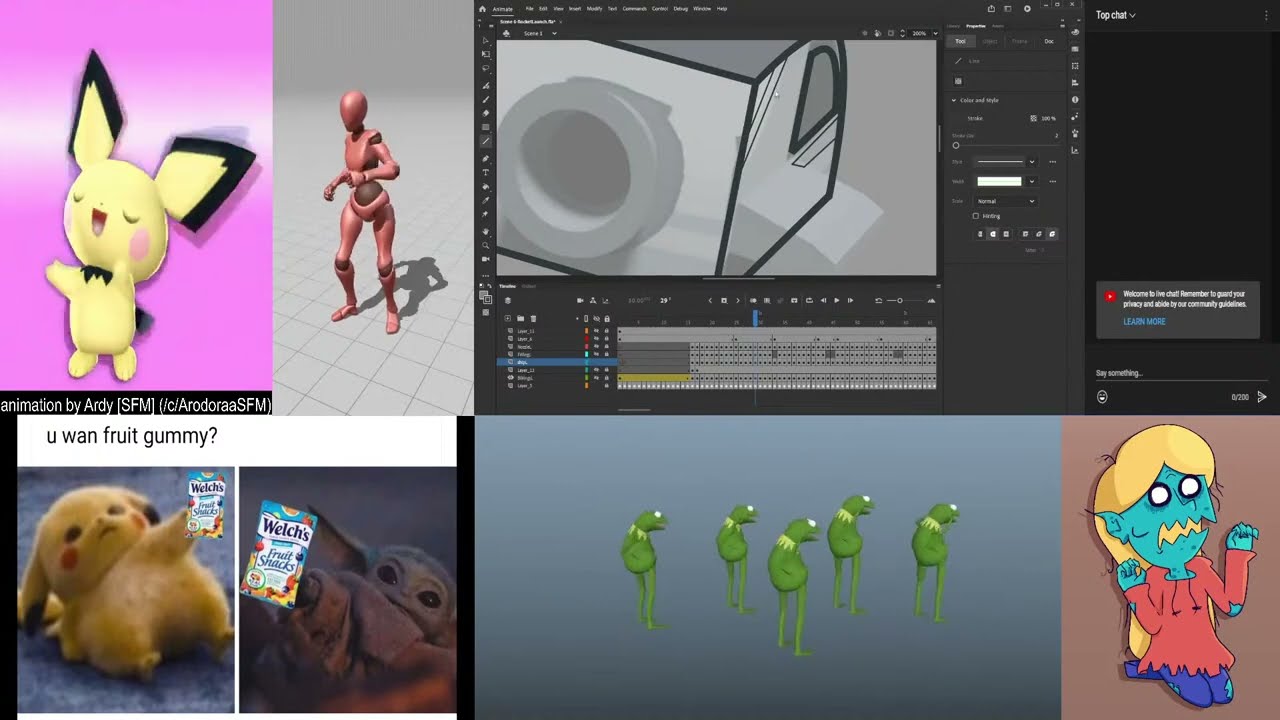
Task: Toggle object drawing mode icon in properties
Action: coord(958,81)
